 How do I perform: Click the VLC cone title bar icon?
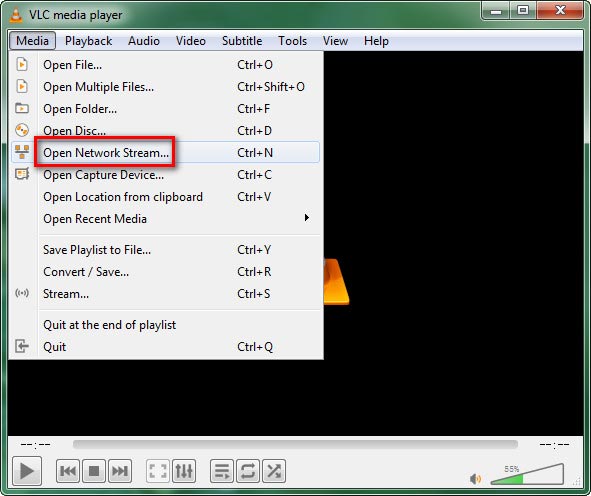point(15,15)
